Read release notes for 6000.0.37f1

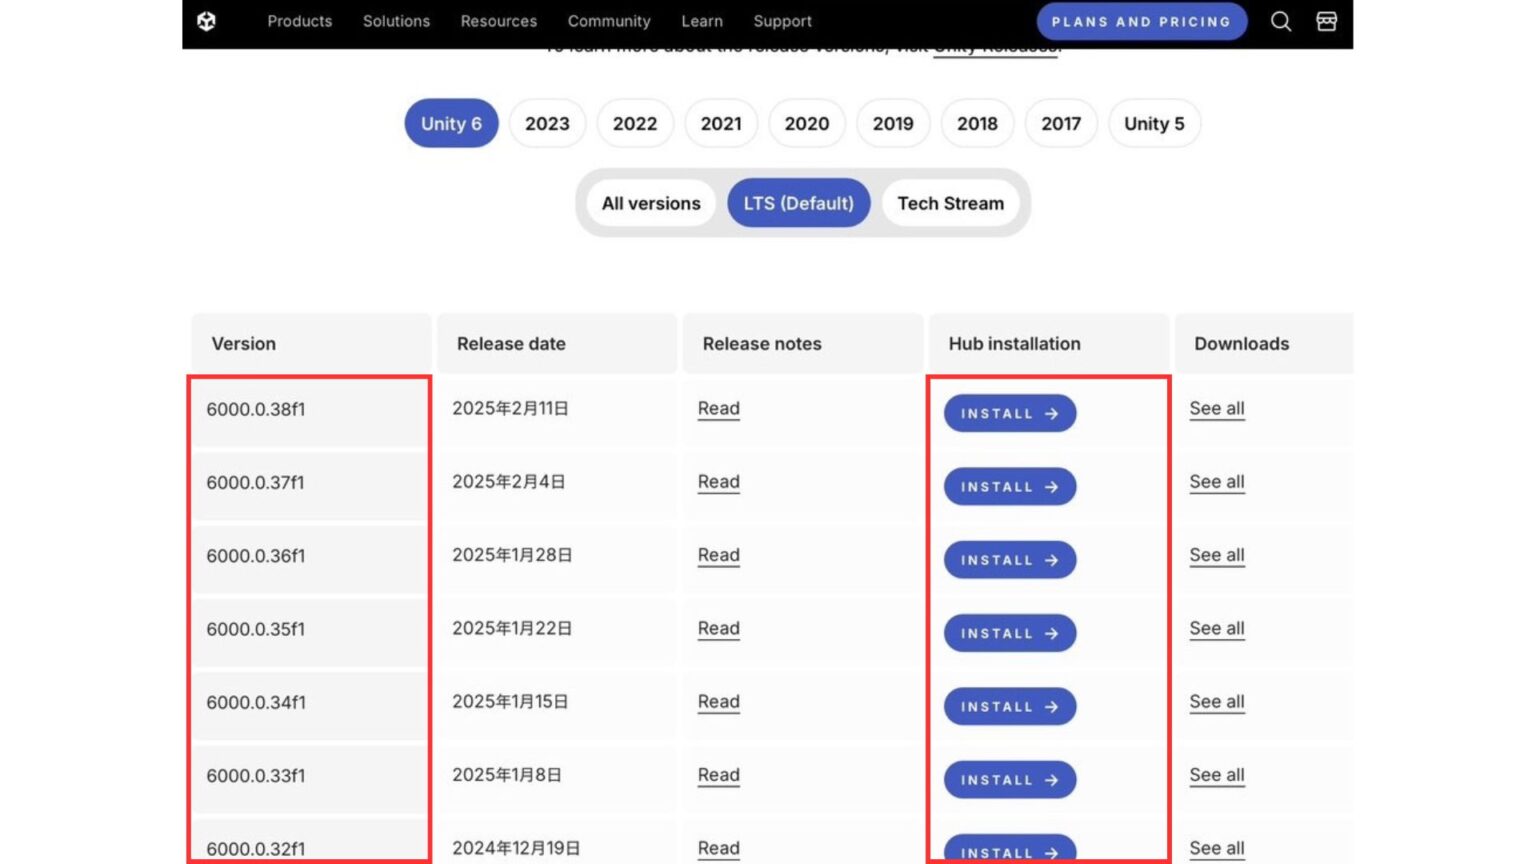coord(718,482)
